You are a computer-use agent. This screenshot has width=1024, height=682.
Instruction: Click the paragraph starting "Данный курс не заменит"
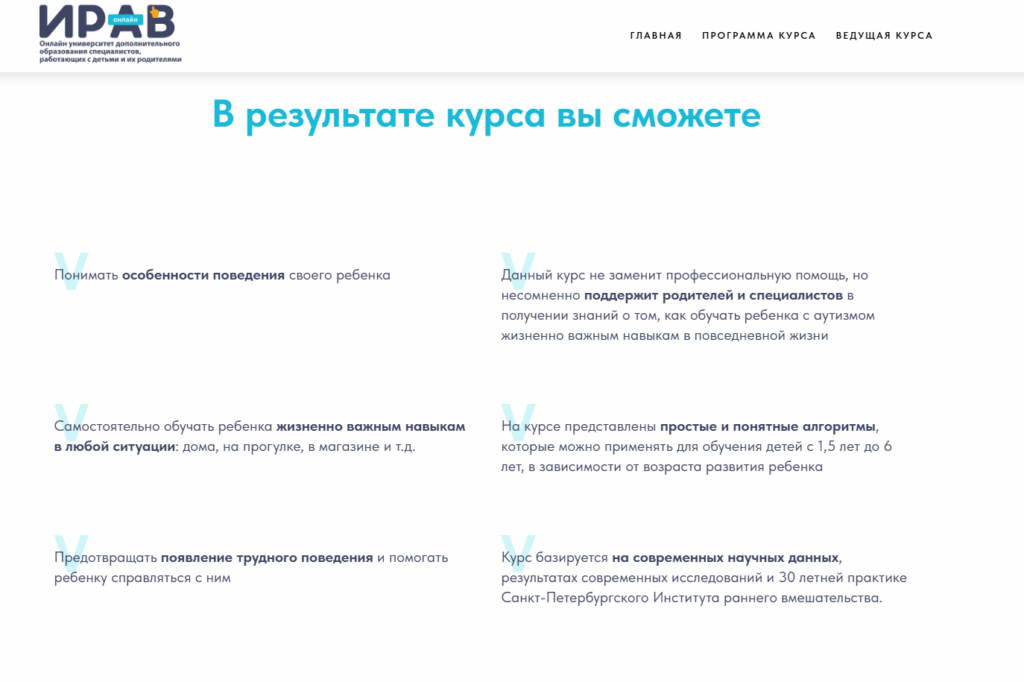tap(688, 305)
